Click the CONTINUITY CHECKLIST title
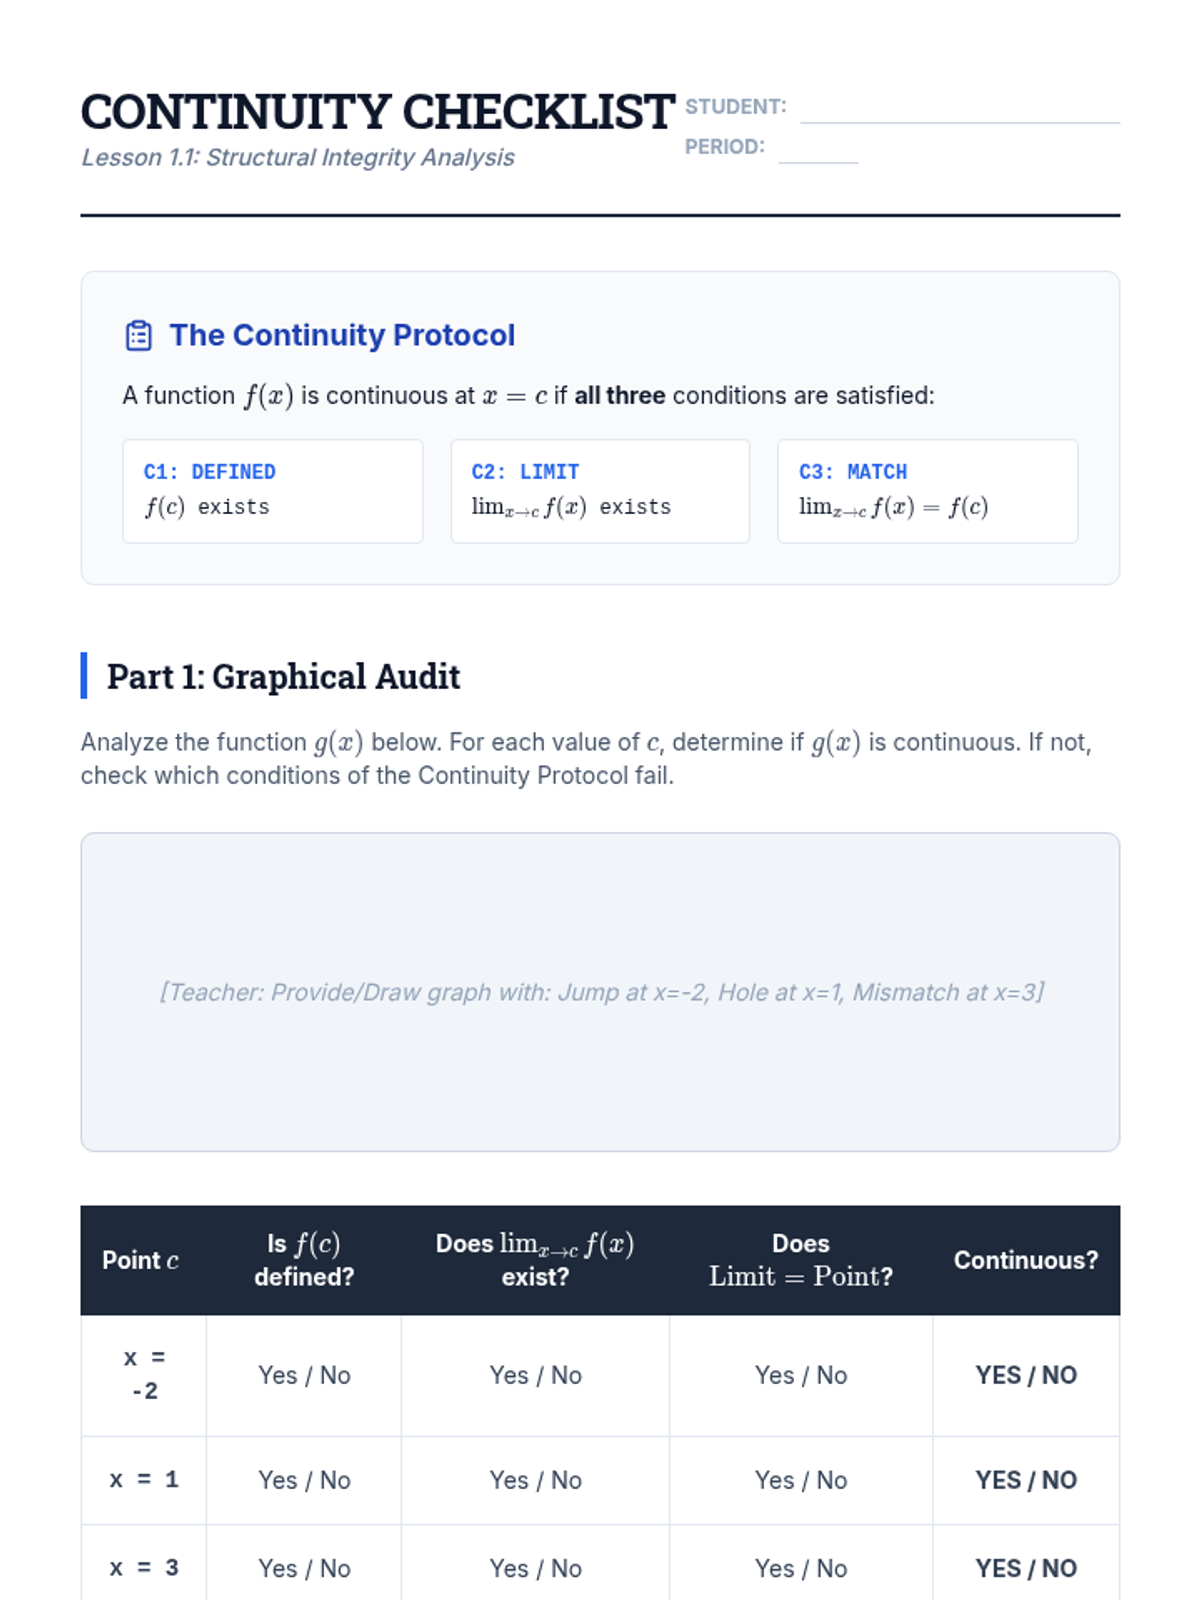The width and height of the screenshot is (1200, 1600). point(377,111)
